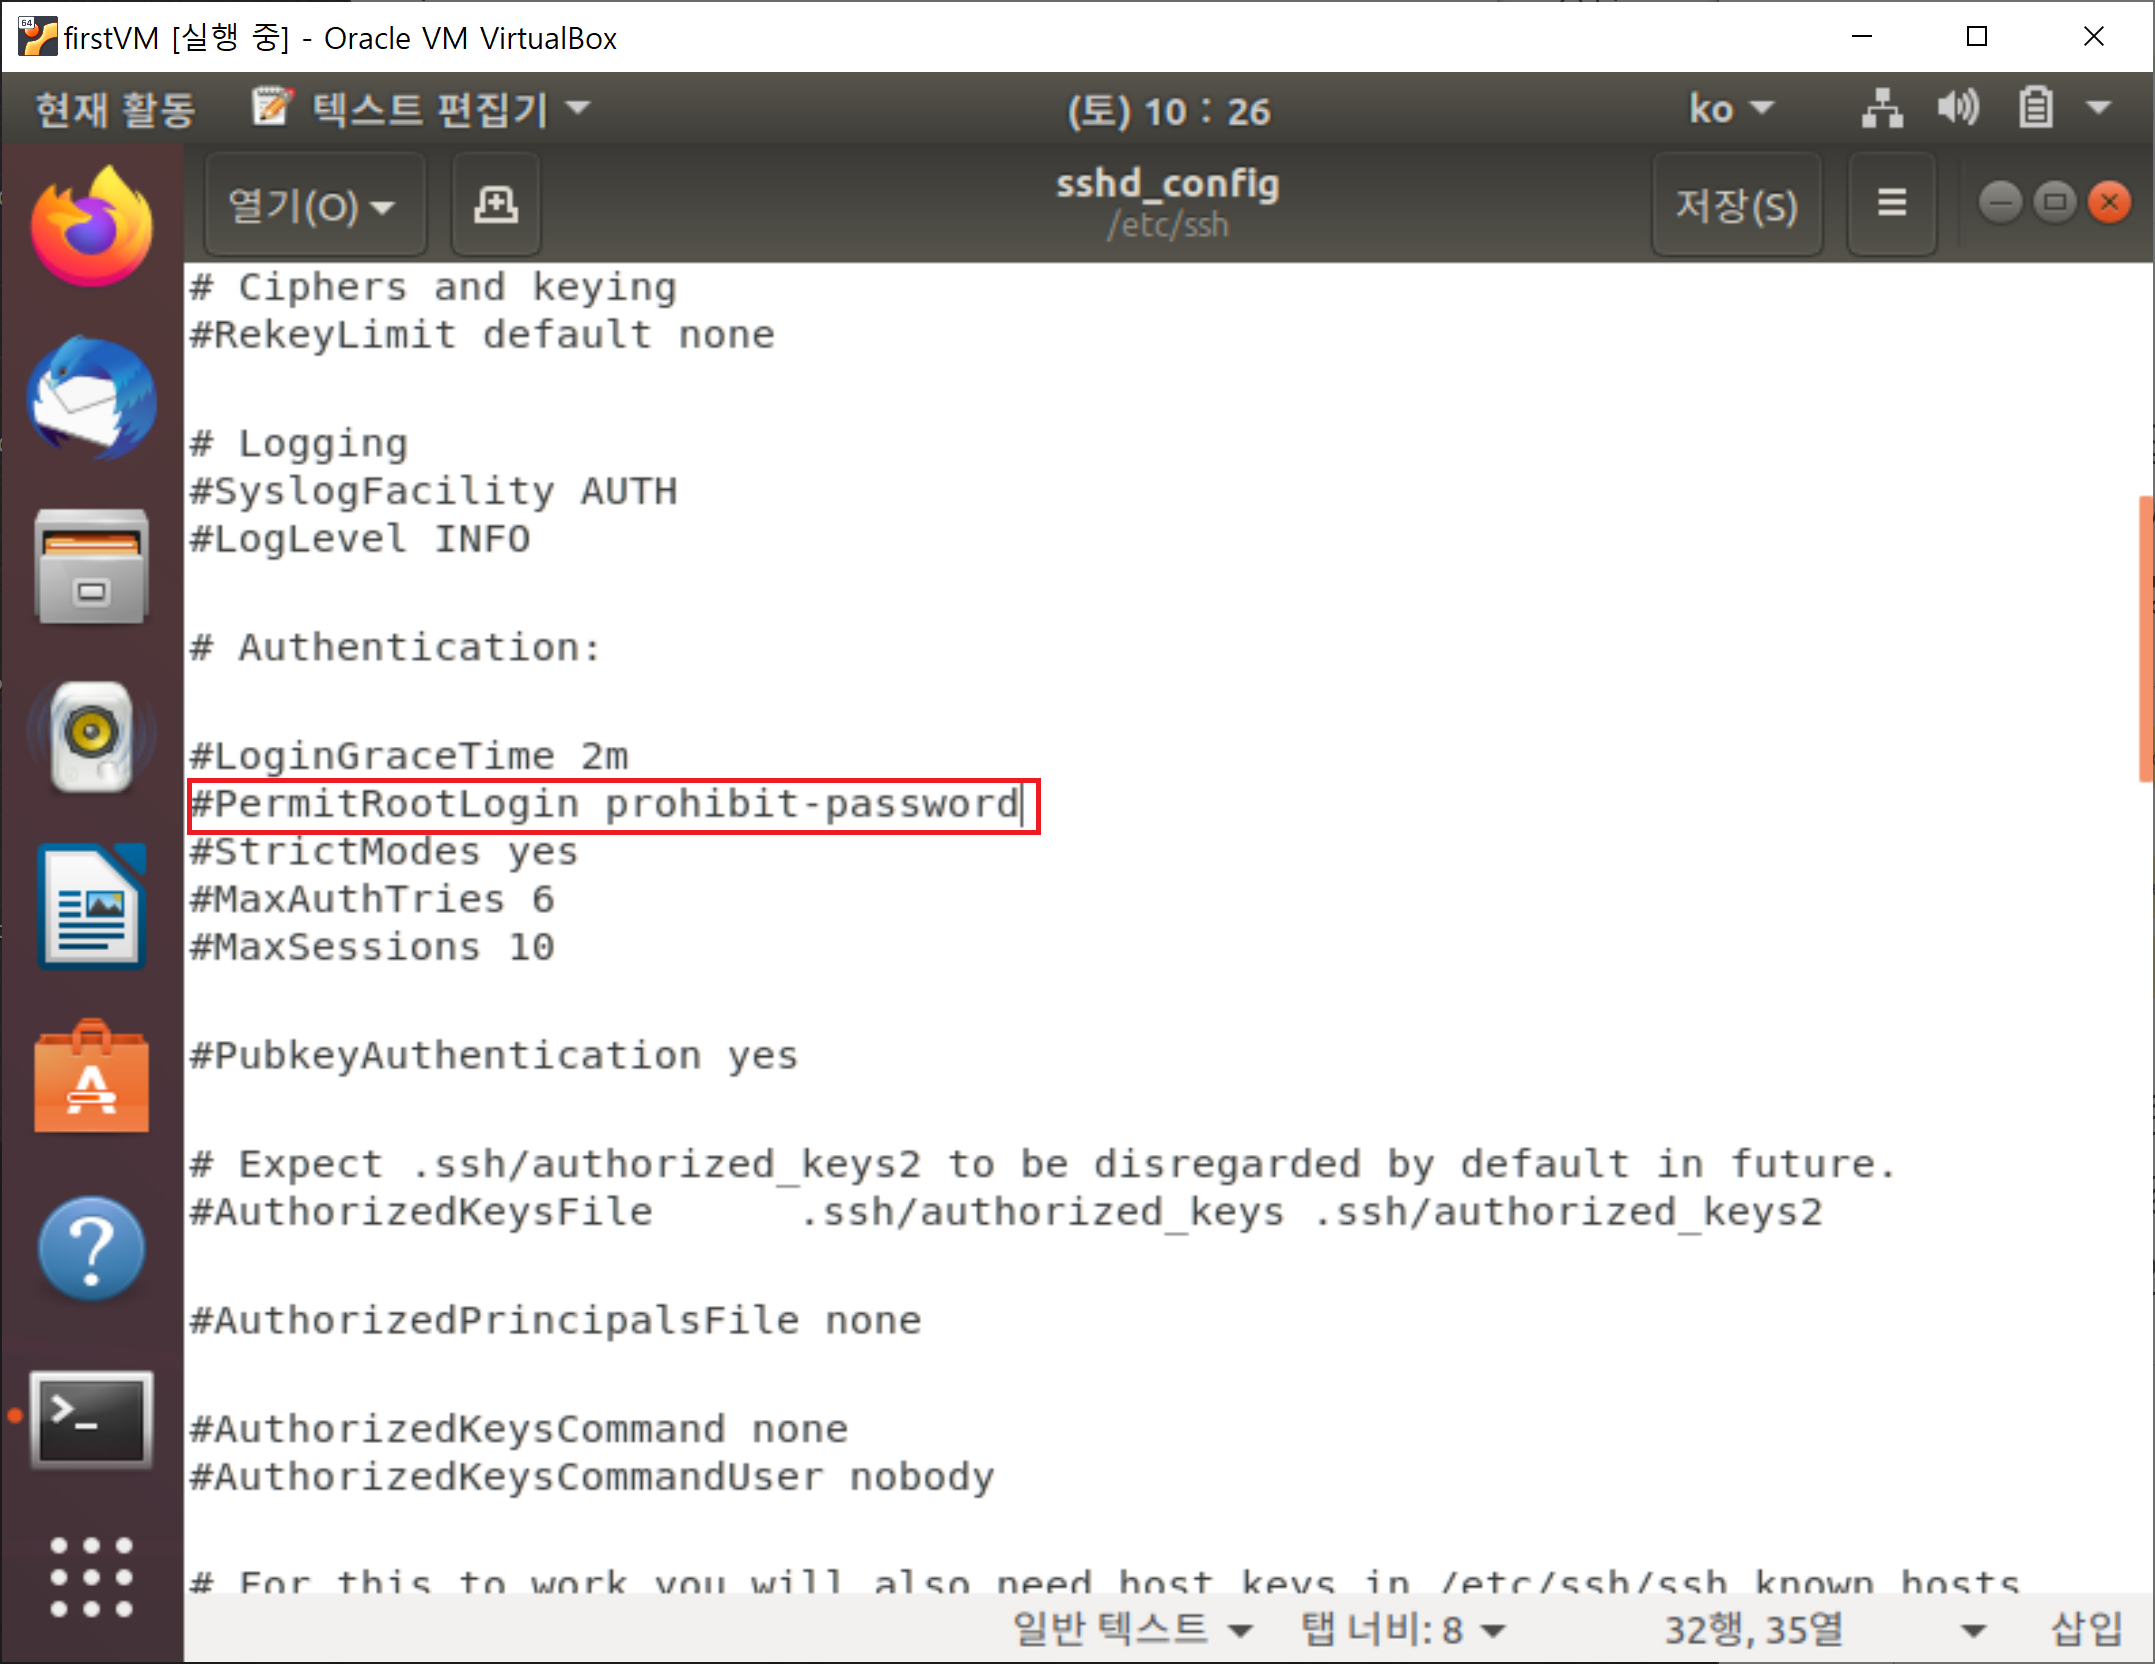The image size is (2155, 1664).
Task: Open Thunderbird mail from the dock
Action: click(x=91, y=398)
